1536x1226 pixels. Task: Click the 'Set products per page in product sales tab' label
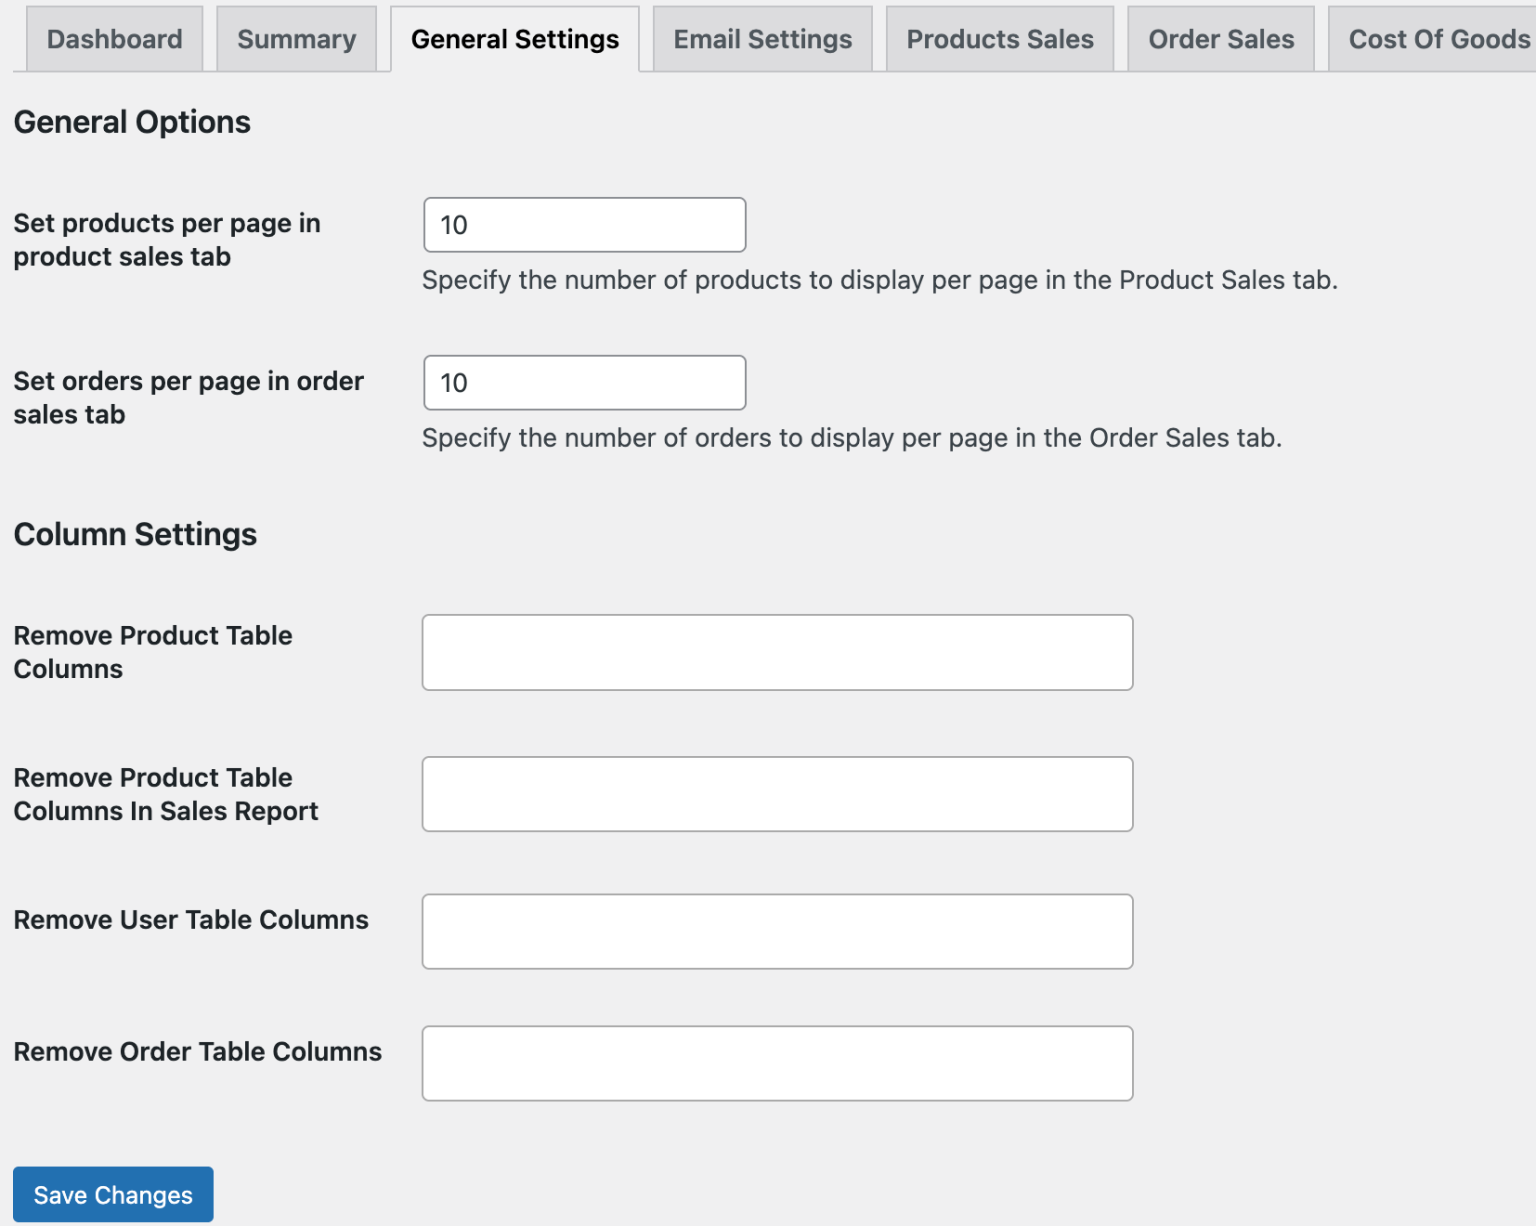point(167,240)
